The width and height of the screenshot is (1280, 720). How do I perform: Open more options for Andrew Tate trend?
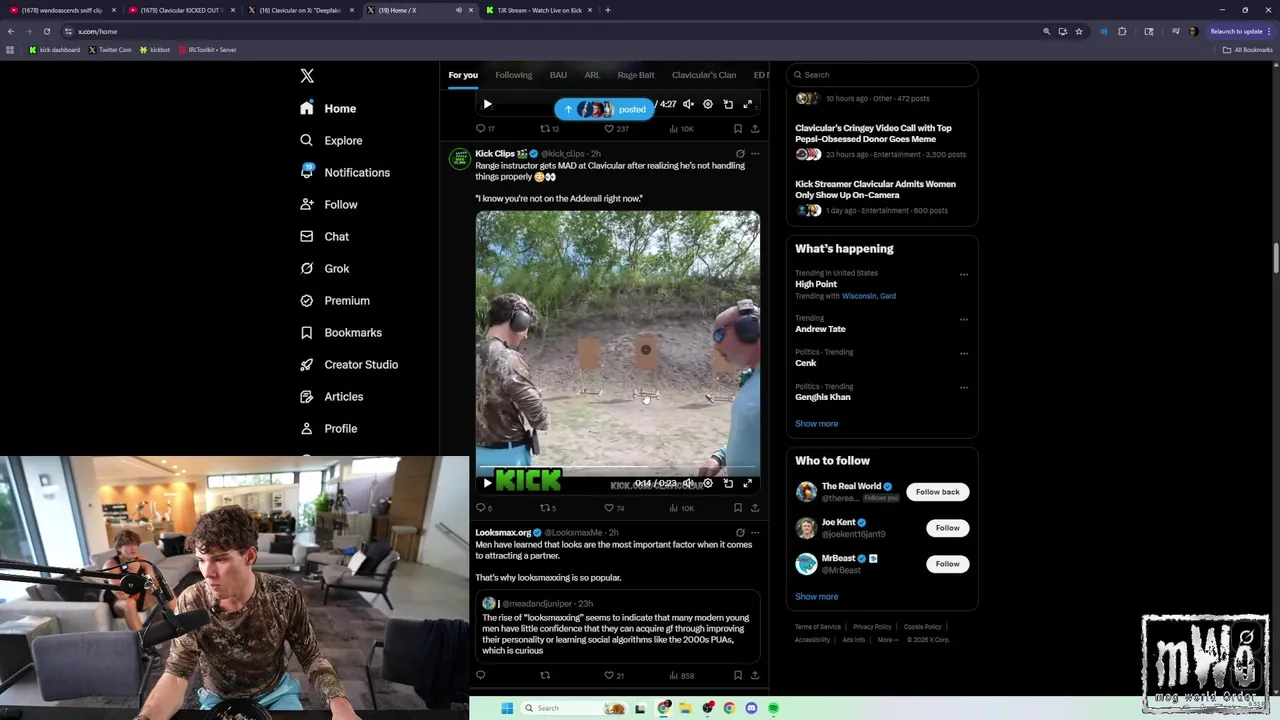[964, 320]
